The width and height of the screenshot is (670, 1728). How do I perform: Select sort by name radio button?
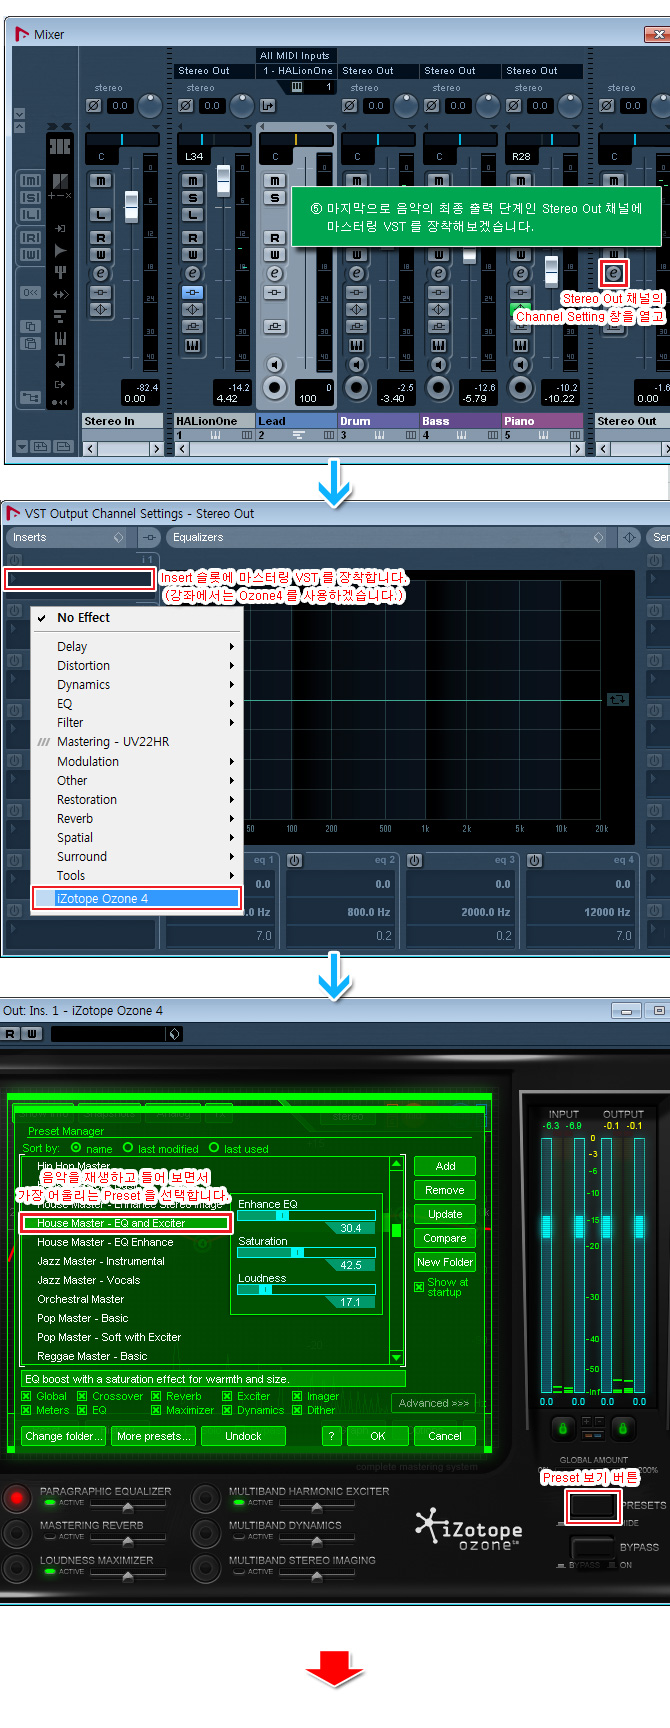[x=76, y=1148]
